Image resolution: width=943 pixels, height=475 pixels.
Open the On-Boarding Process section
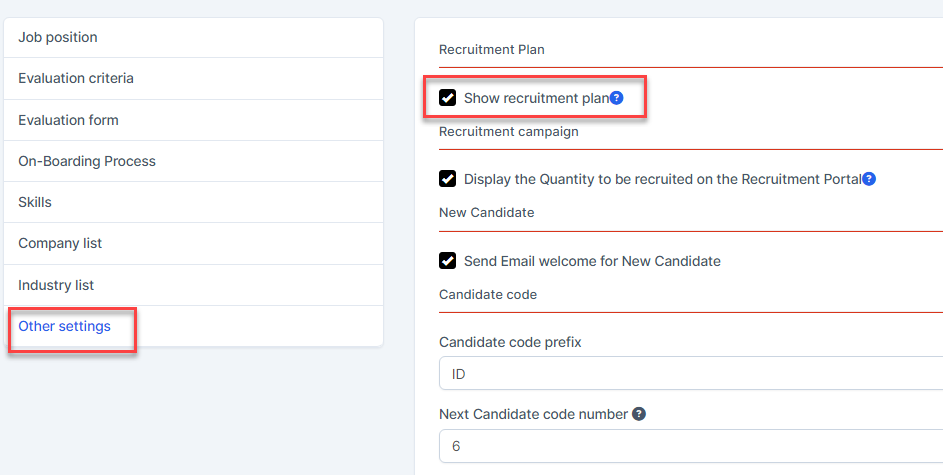87,161
